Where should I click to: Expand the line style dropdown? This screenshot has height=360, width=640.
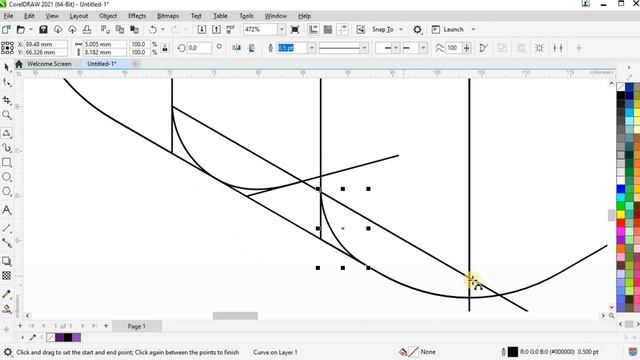tap(364, 48)
